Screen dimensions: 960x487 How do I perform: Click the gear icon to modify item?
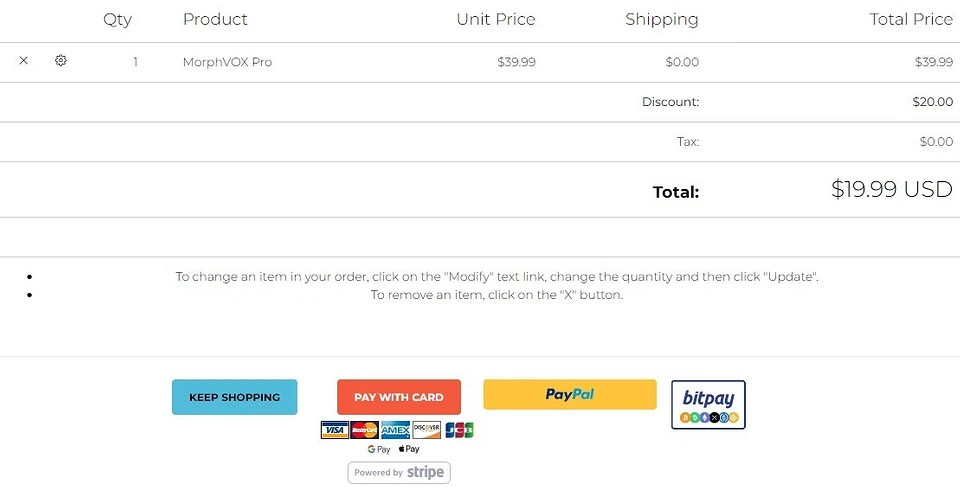(61, 61)
